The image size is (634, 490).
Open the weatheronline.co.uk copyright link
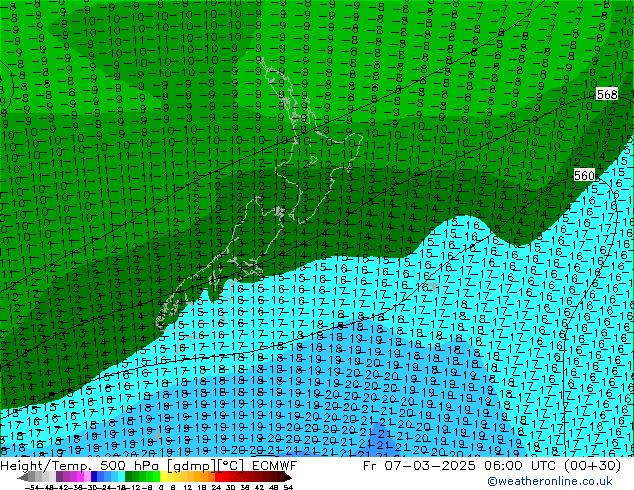[550, 481]
